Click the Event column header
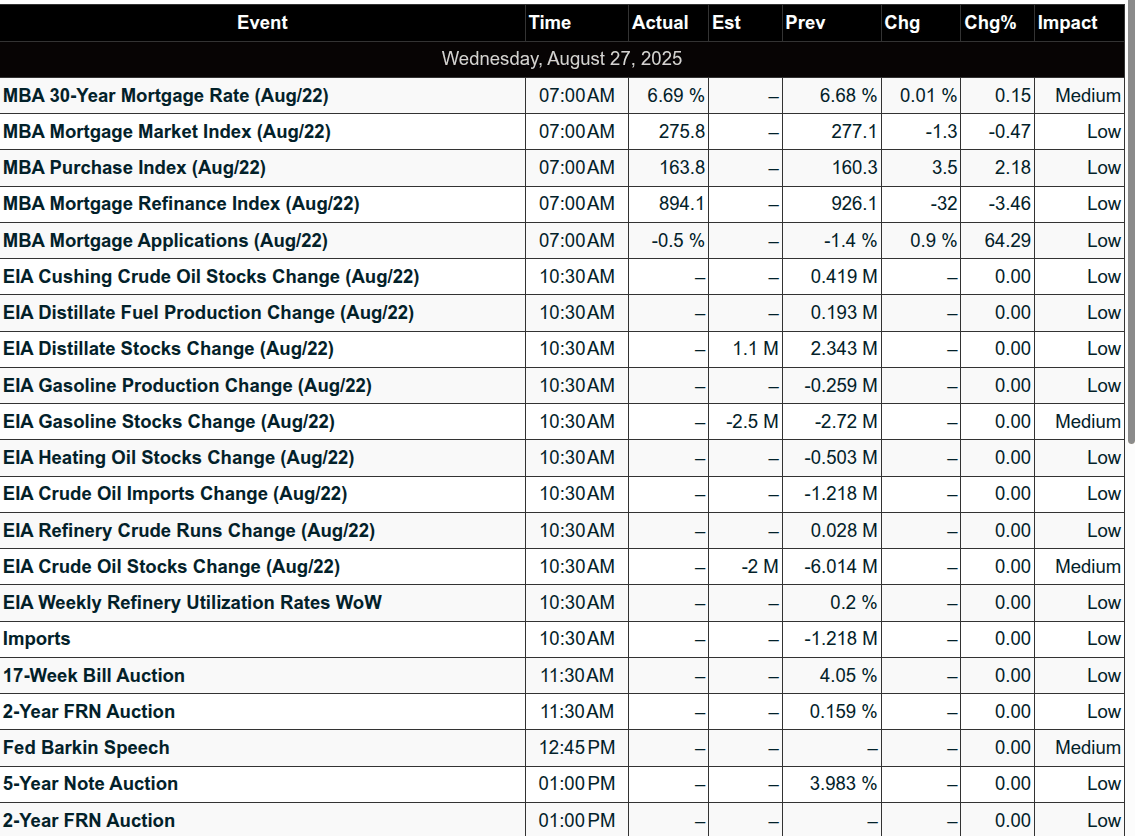1135x836 pixels. (x=262, y=22)
